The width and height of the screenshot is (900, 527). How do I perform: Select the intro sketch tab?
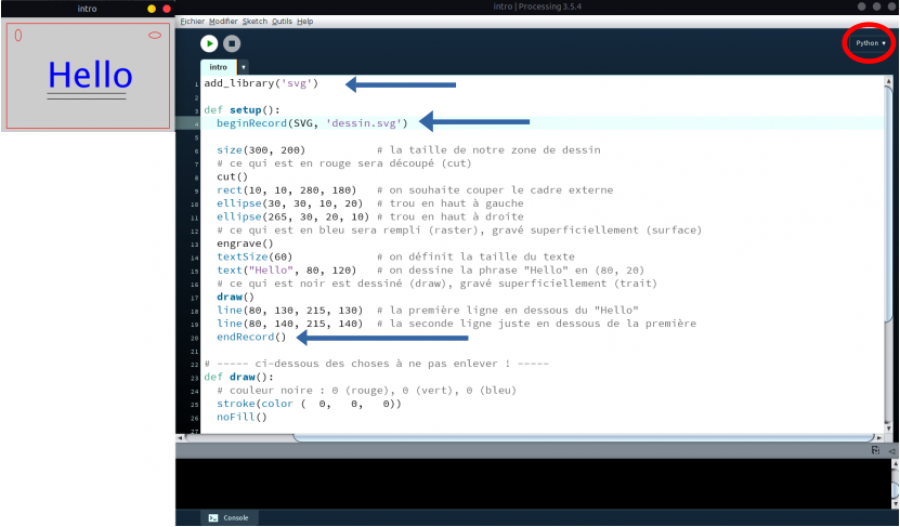(x=218, y=67)
